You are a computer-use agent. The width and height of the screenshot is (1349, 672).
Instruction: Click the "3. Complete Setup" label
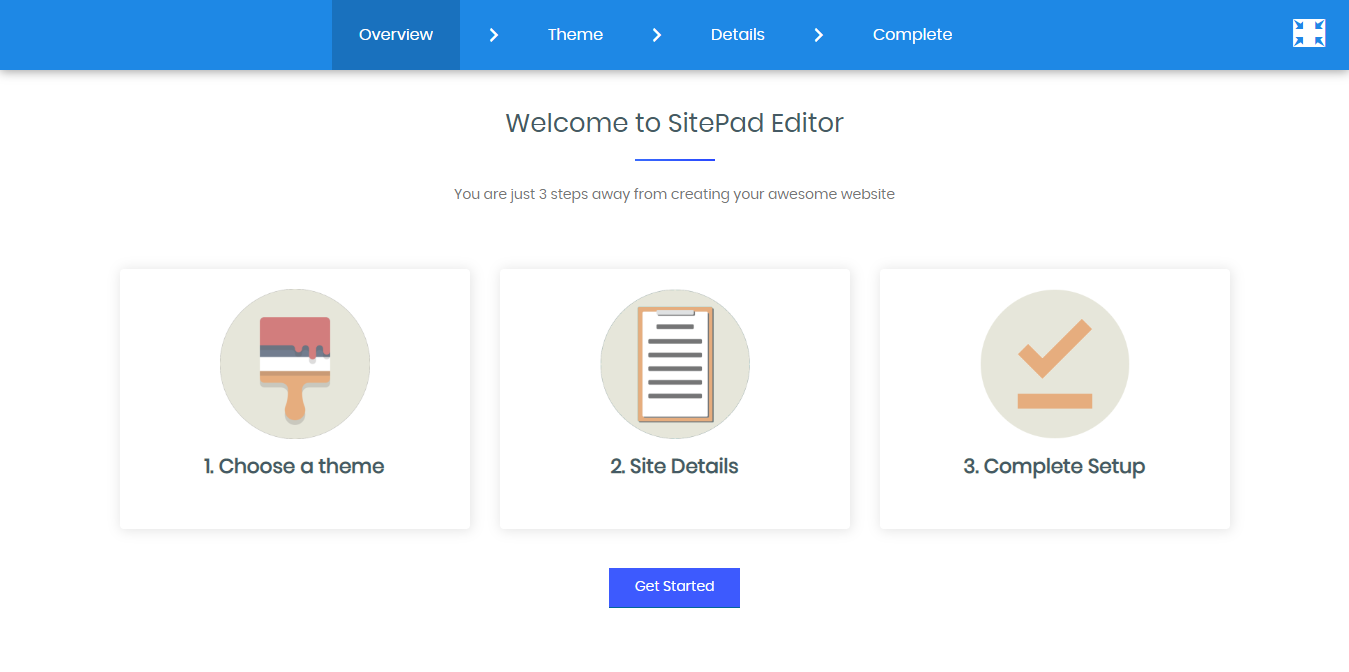[1054, 466]
